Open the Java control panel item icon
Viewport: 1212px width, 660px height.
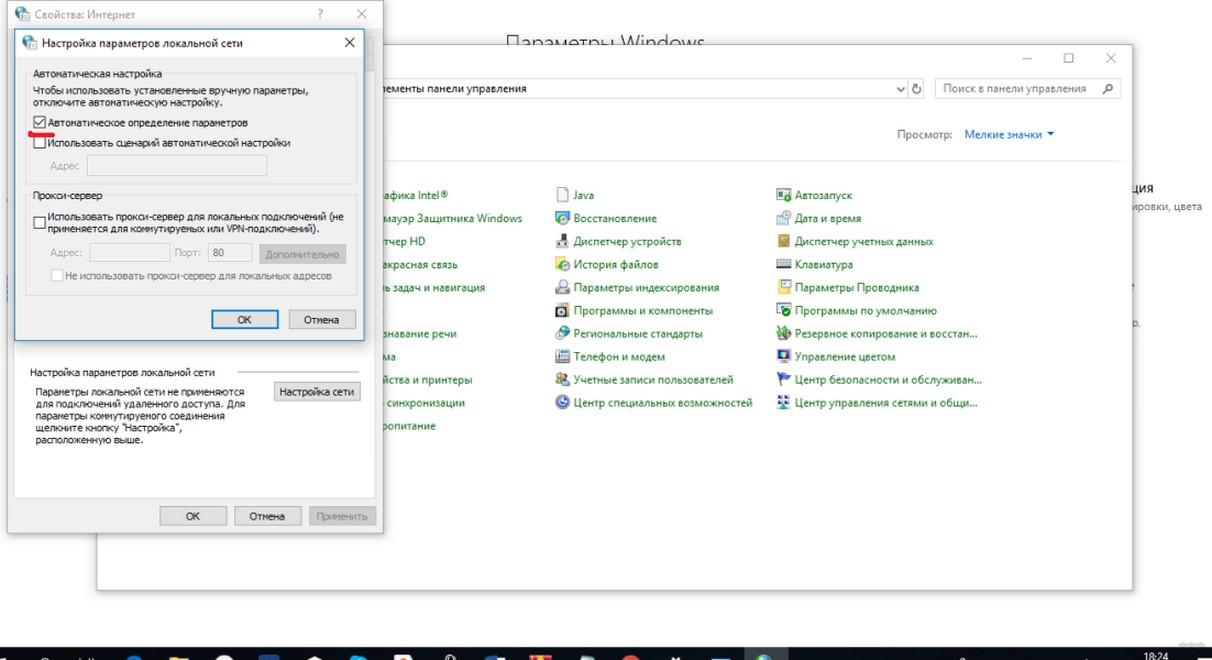(x=563, y=195)
